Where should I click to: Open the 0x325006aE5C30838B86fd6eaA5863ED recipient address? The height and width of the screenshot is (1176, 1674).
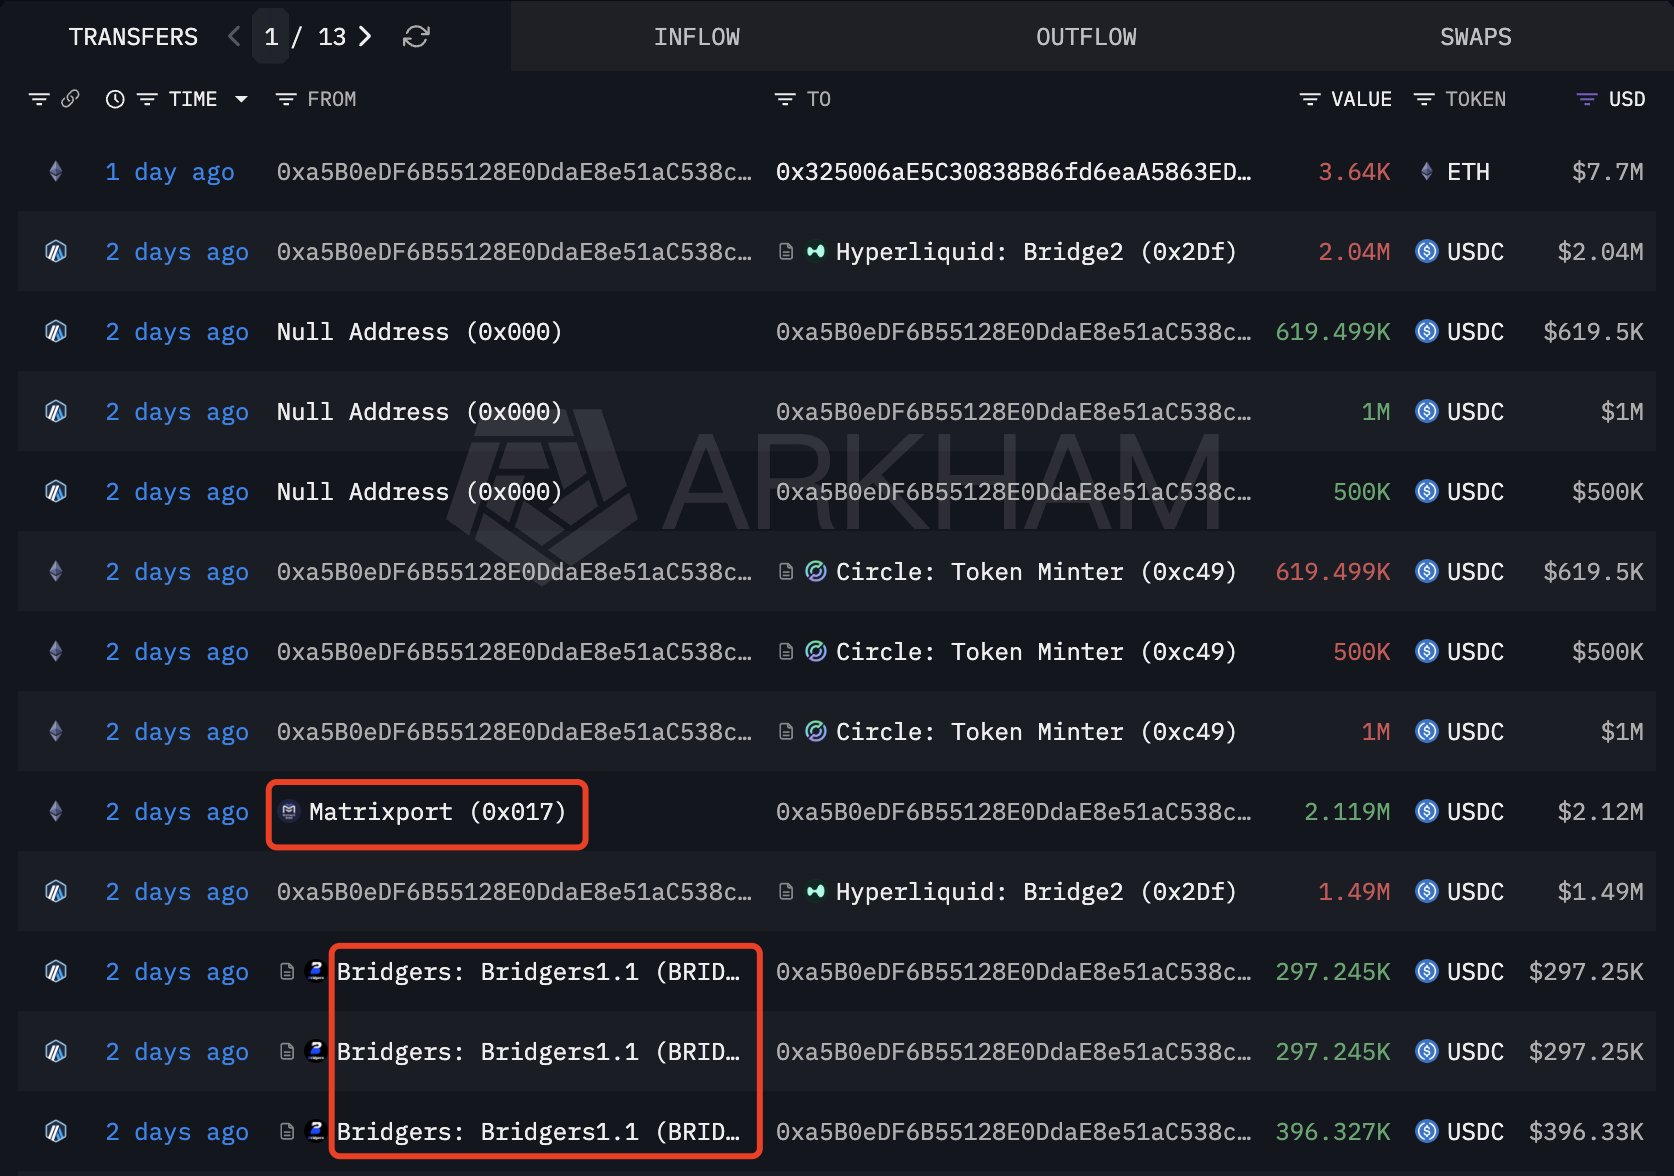(x=1013, y=172)
